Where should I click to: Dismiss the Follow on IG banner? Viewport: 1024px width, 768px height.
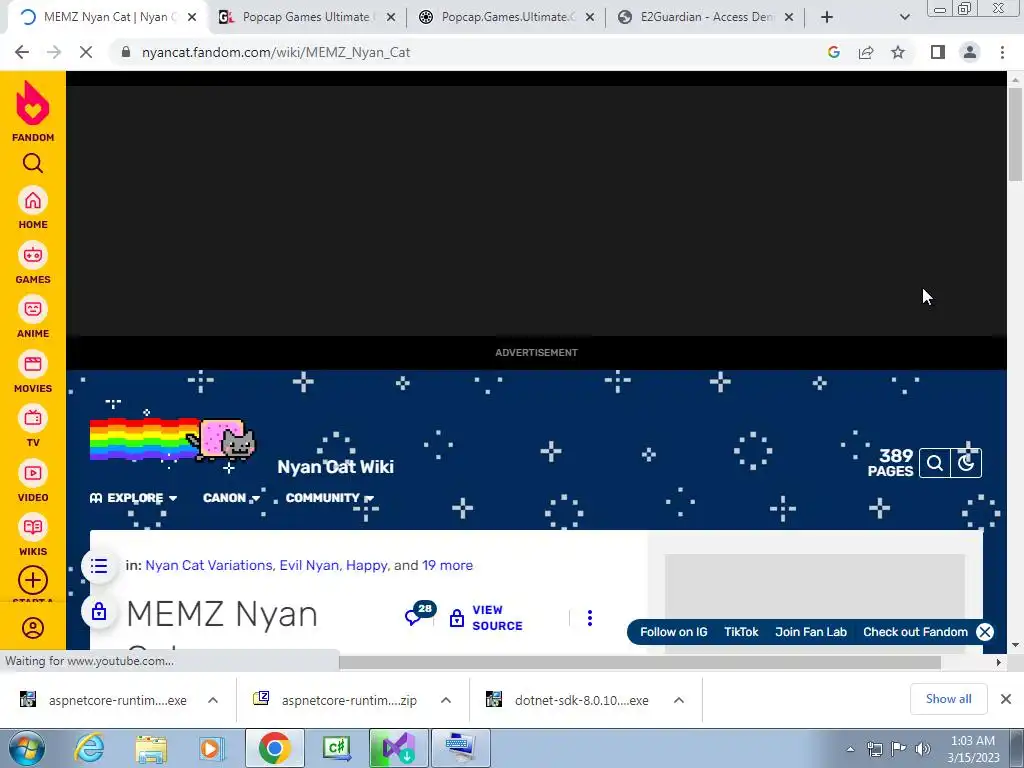pyautogui.click(x=985, y=632)
